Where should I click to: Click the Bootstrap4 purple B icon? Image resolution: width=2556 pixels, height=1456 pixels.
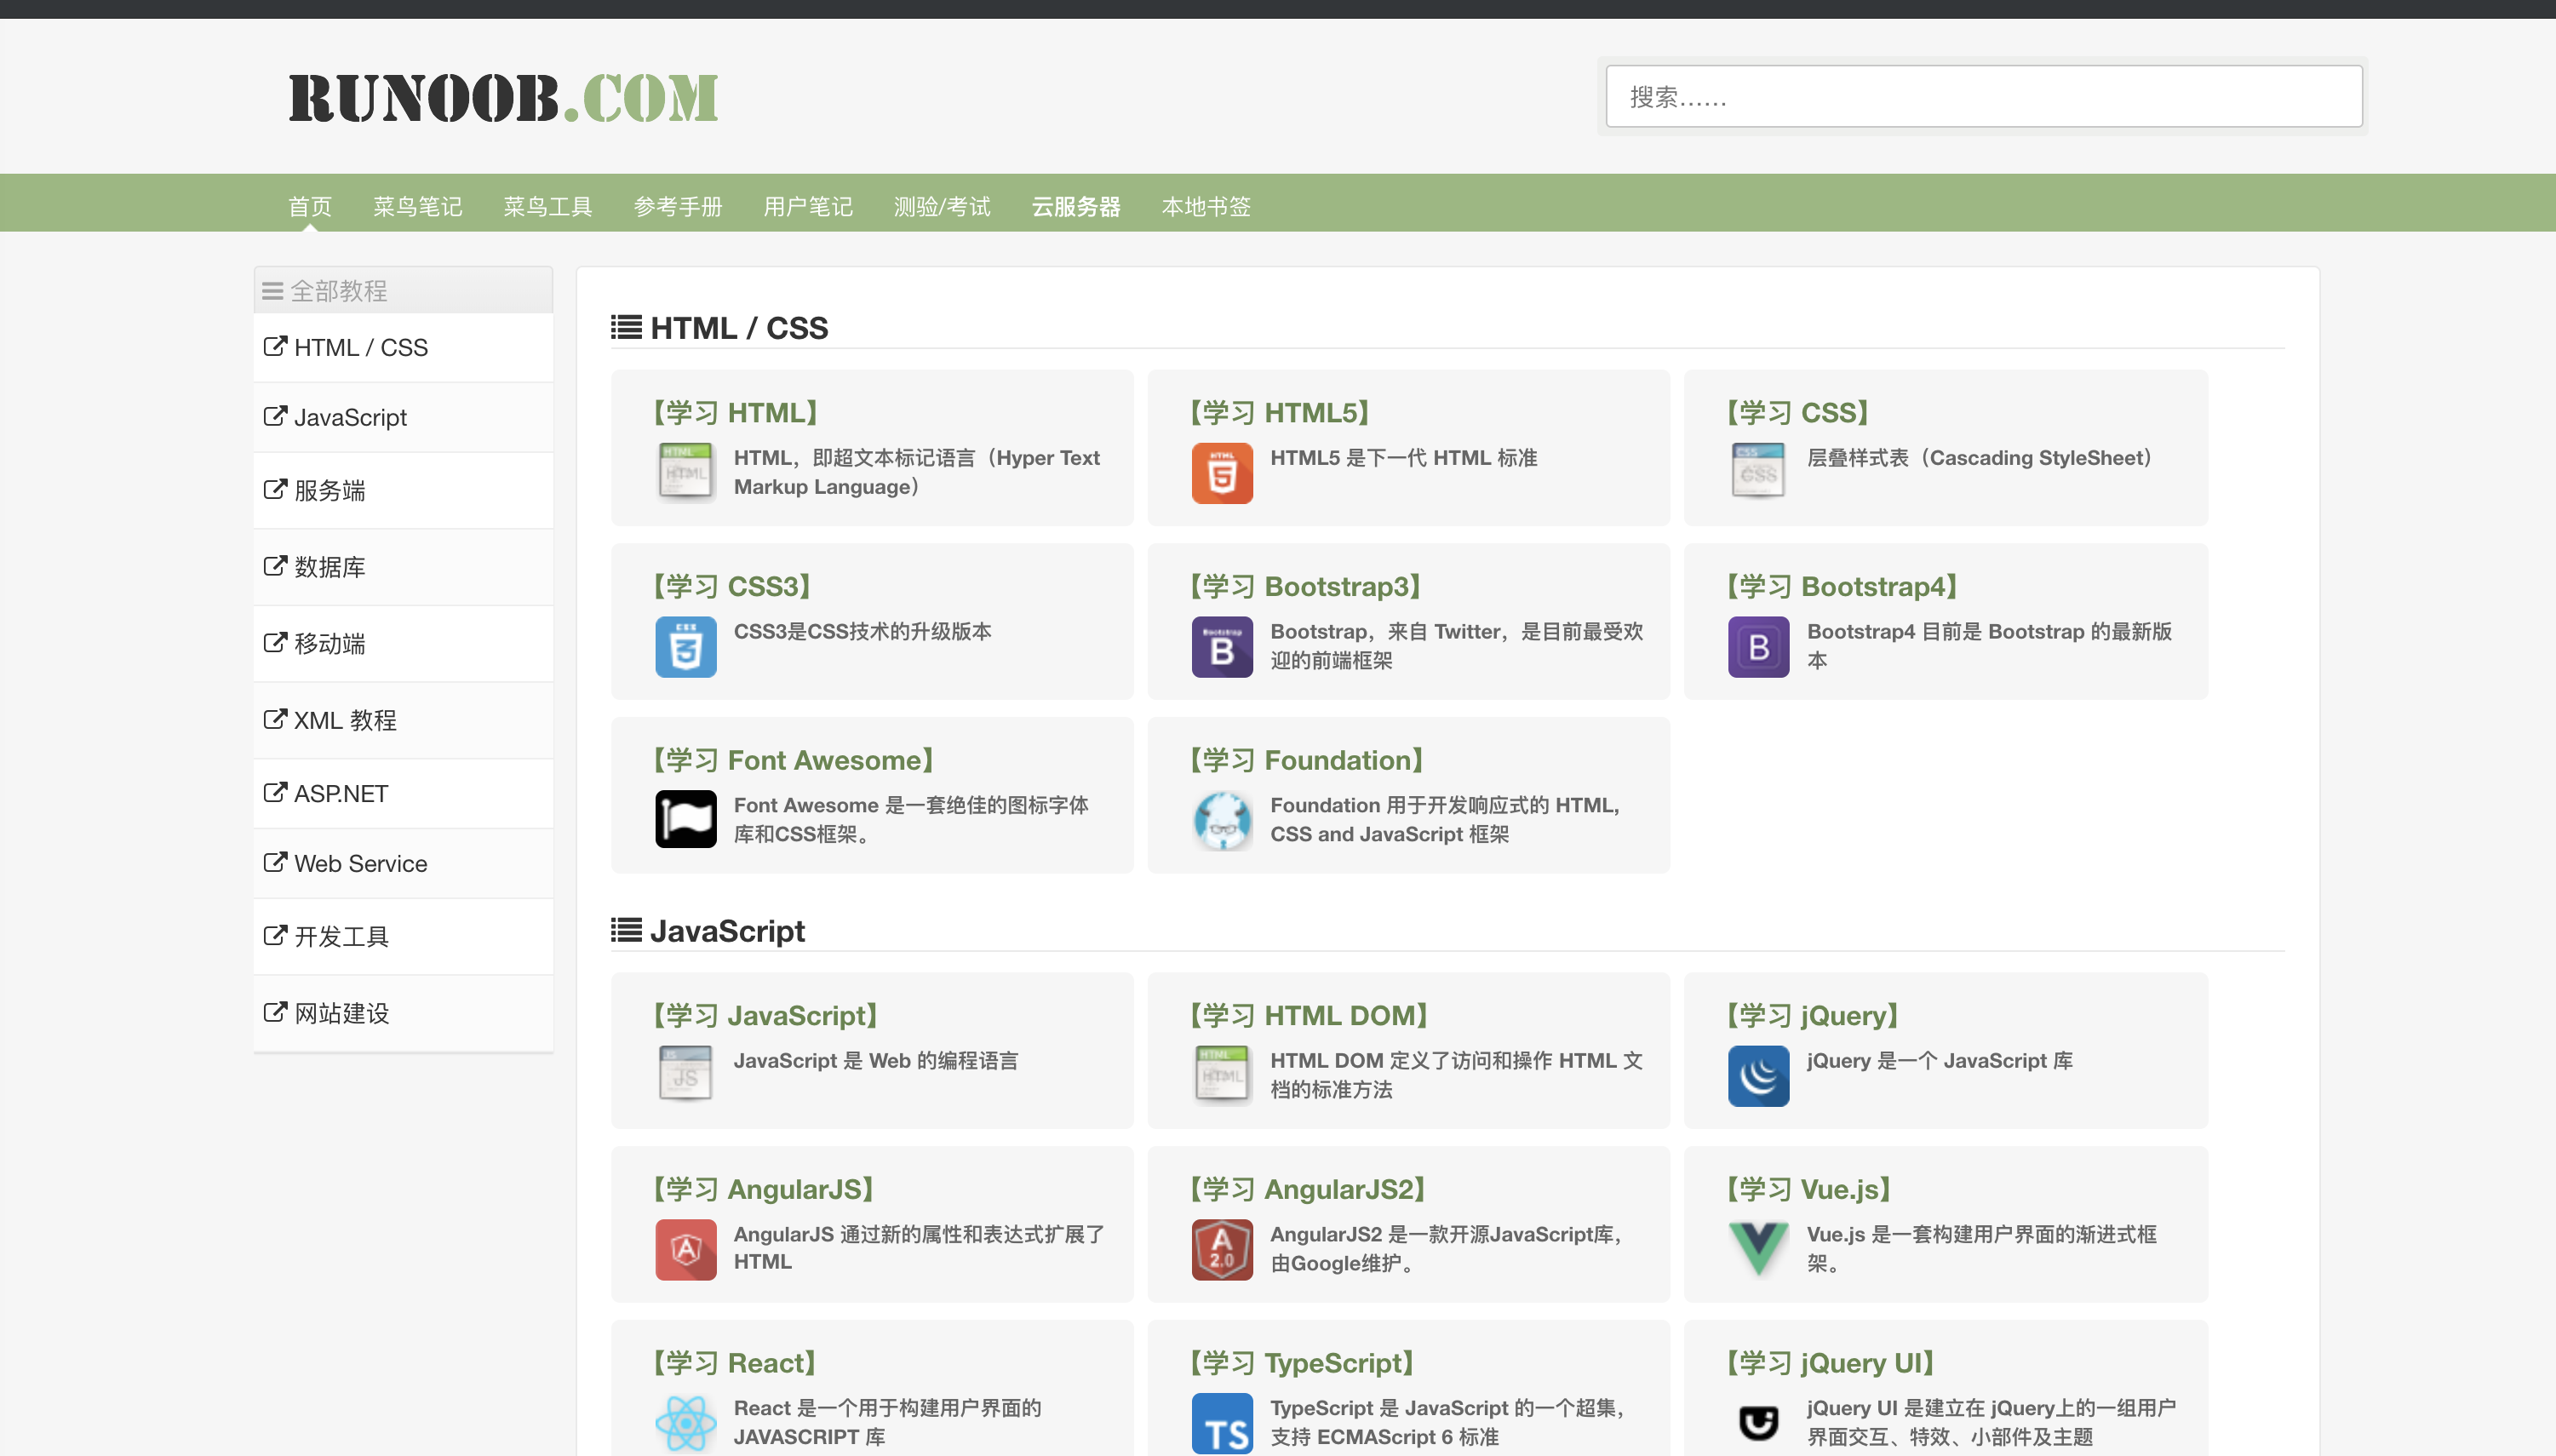point(1758,646)
